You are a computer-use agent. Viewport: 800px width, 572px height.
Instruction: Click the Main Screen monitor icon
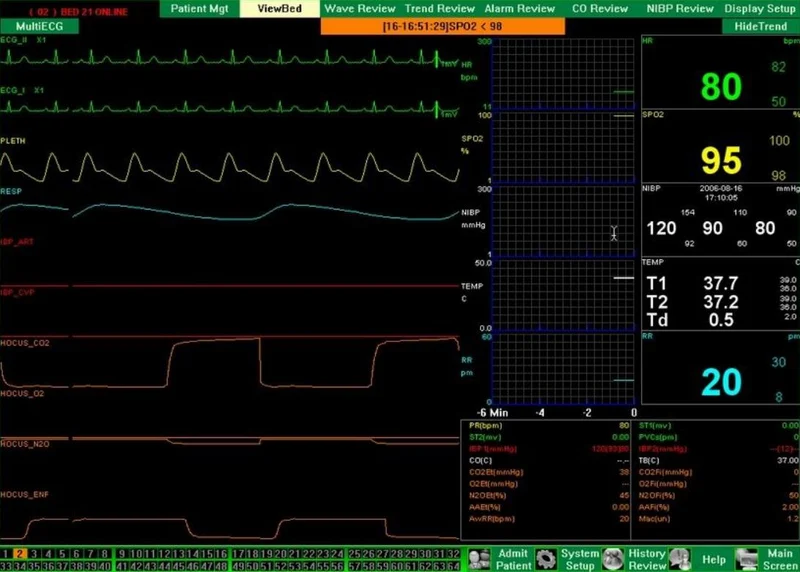point(746,559)
